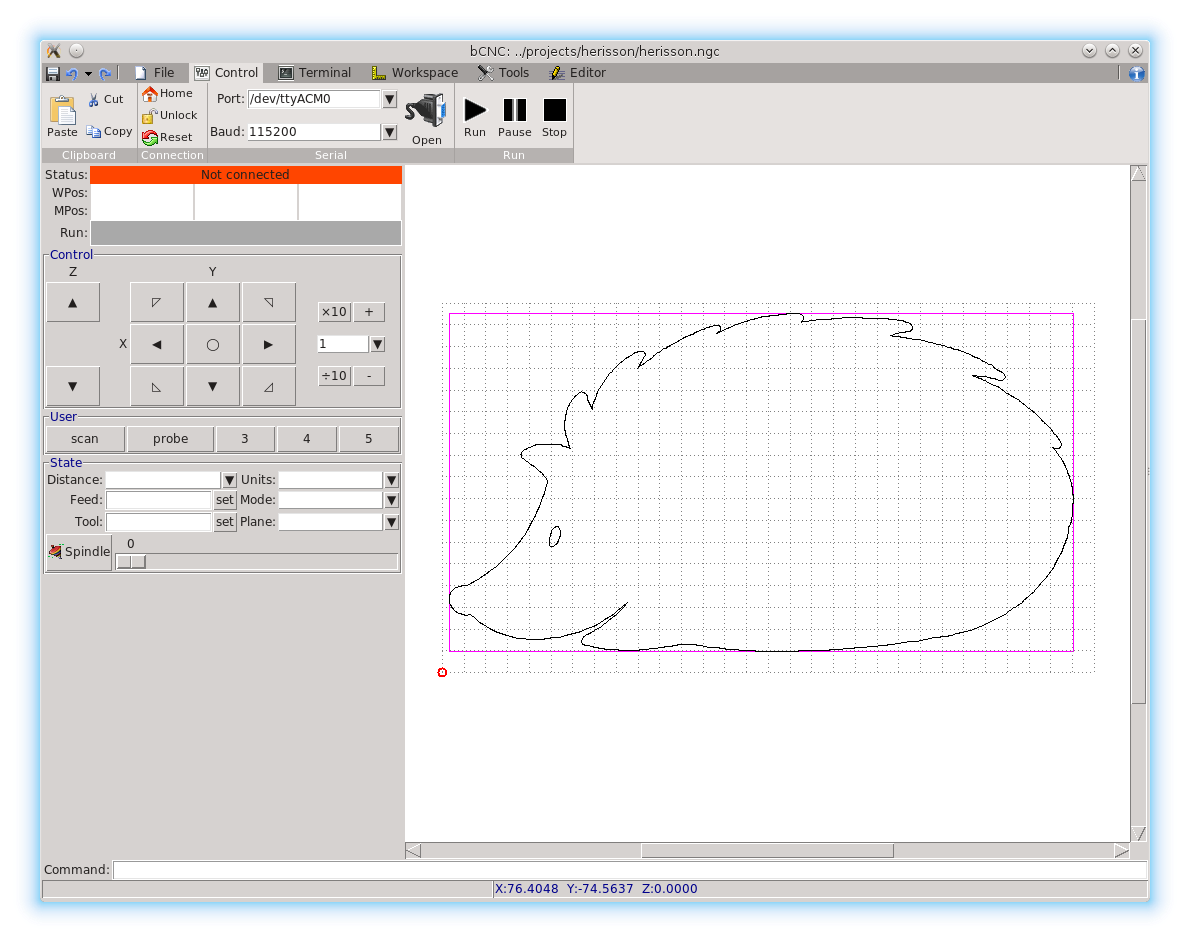This screenshot has height=942, width=1190.
Task: Click set button next to Tool
Action: pos(225,522)
